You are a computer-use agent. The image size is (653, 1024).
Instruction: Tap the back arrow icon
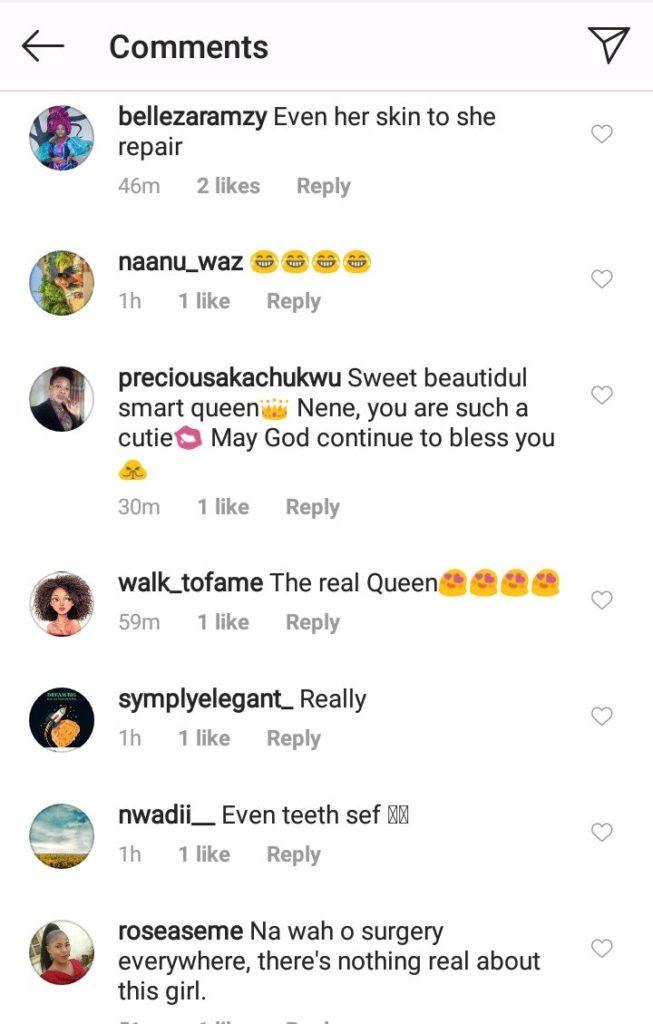click(43, 46)
